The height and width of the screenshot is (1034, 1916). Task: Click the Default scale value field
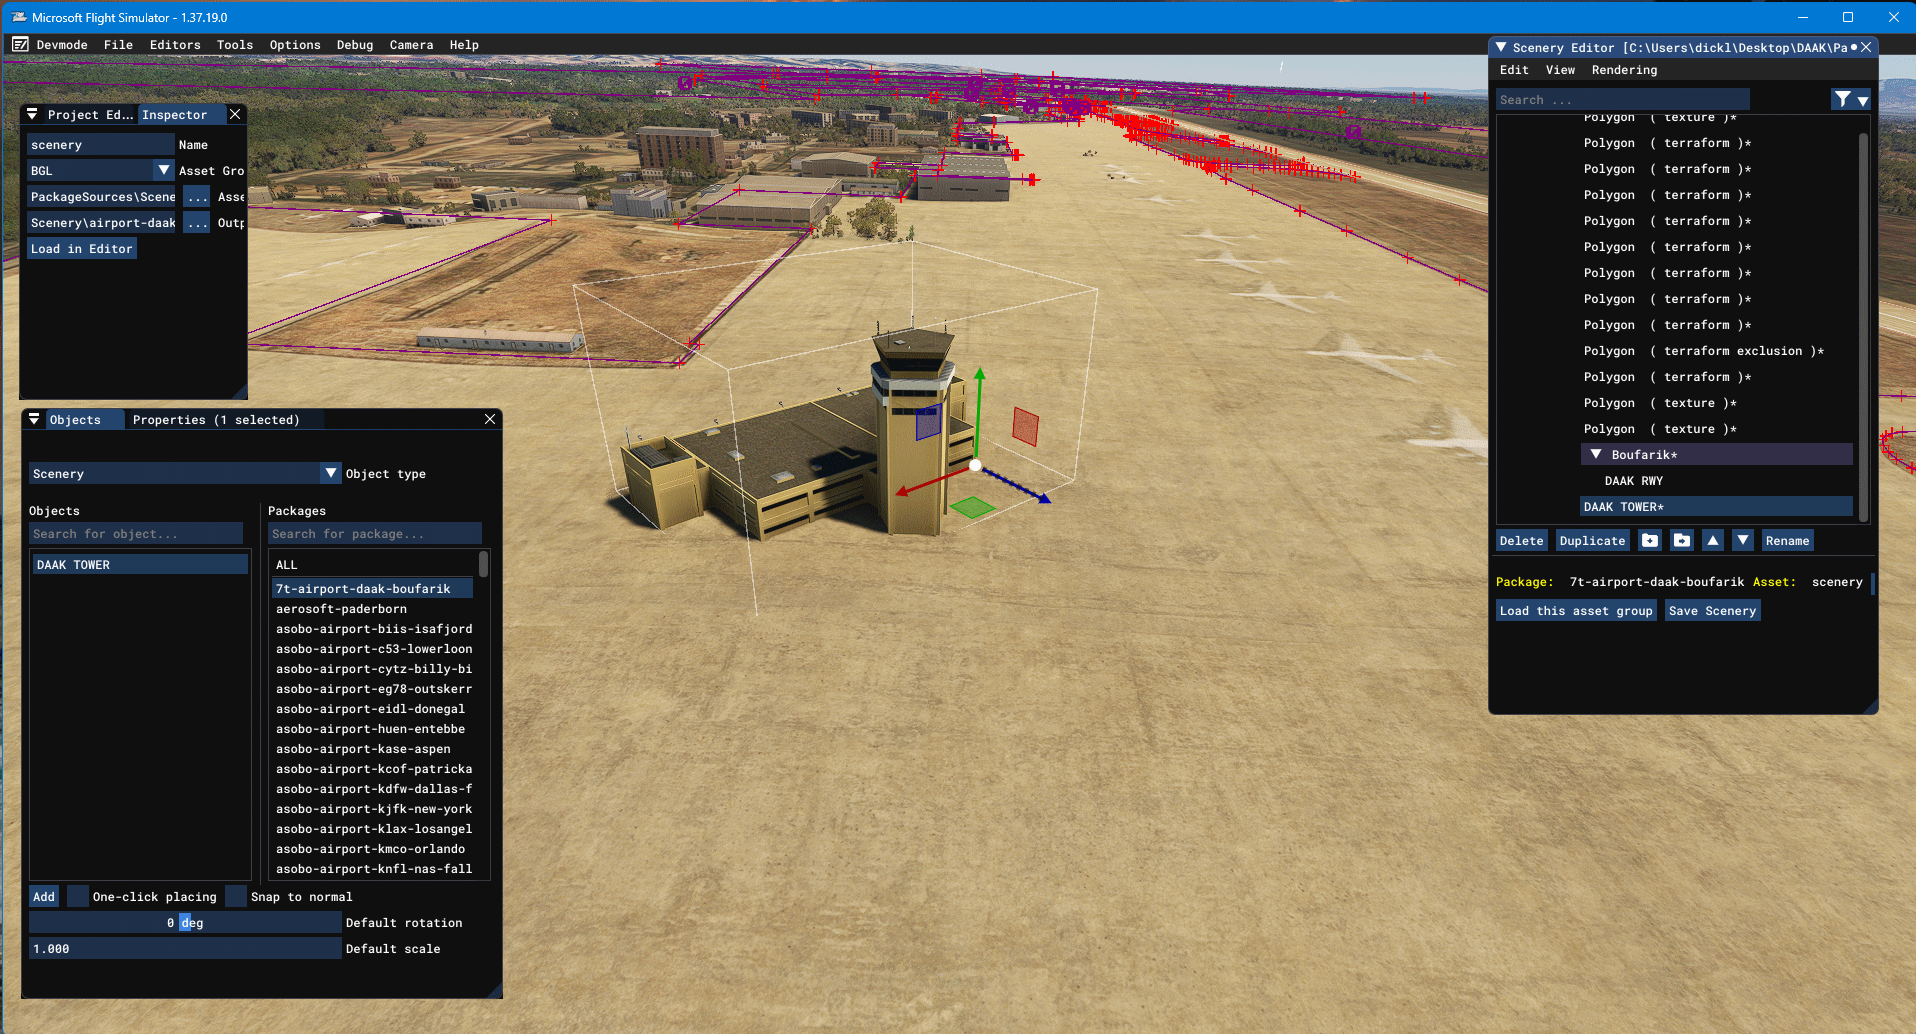[x=185, y=948]
